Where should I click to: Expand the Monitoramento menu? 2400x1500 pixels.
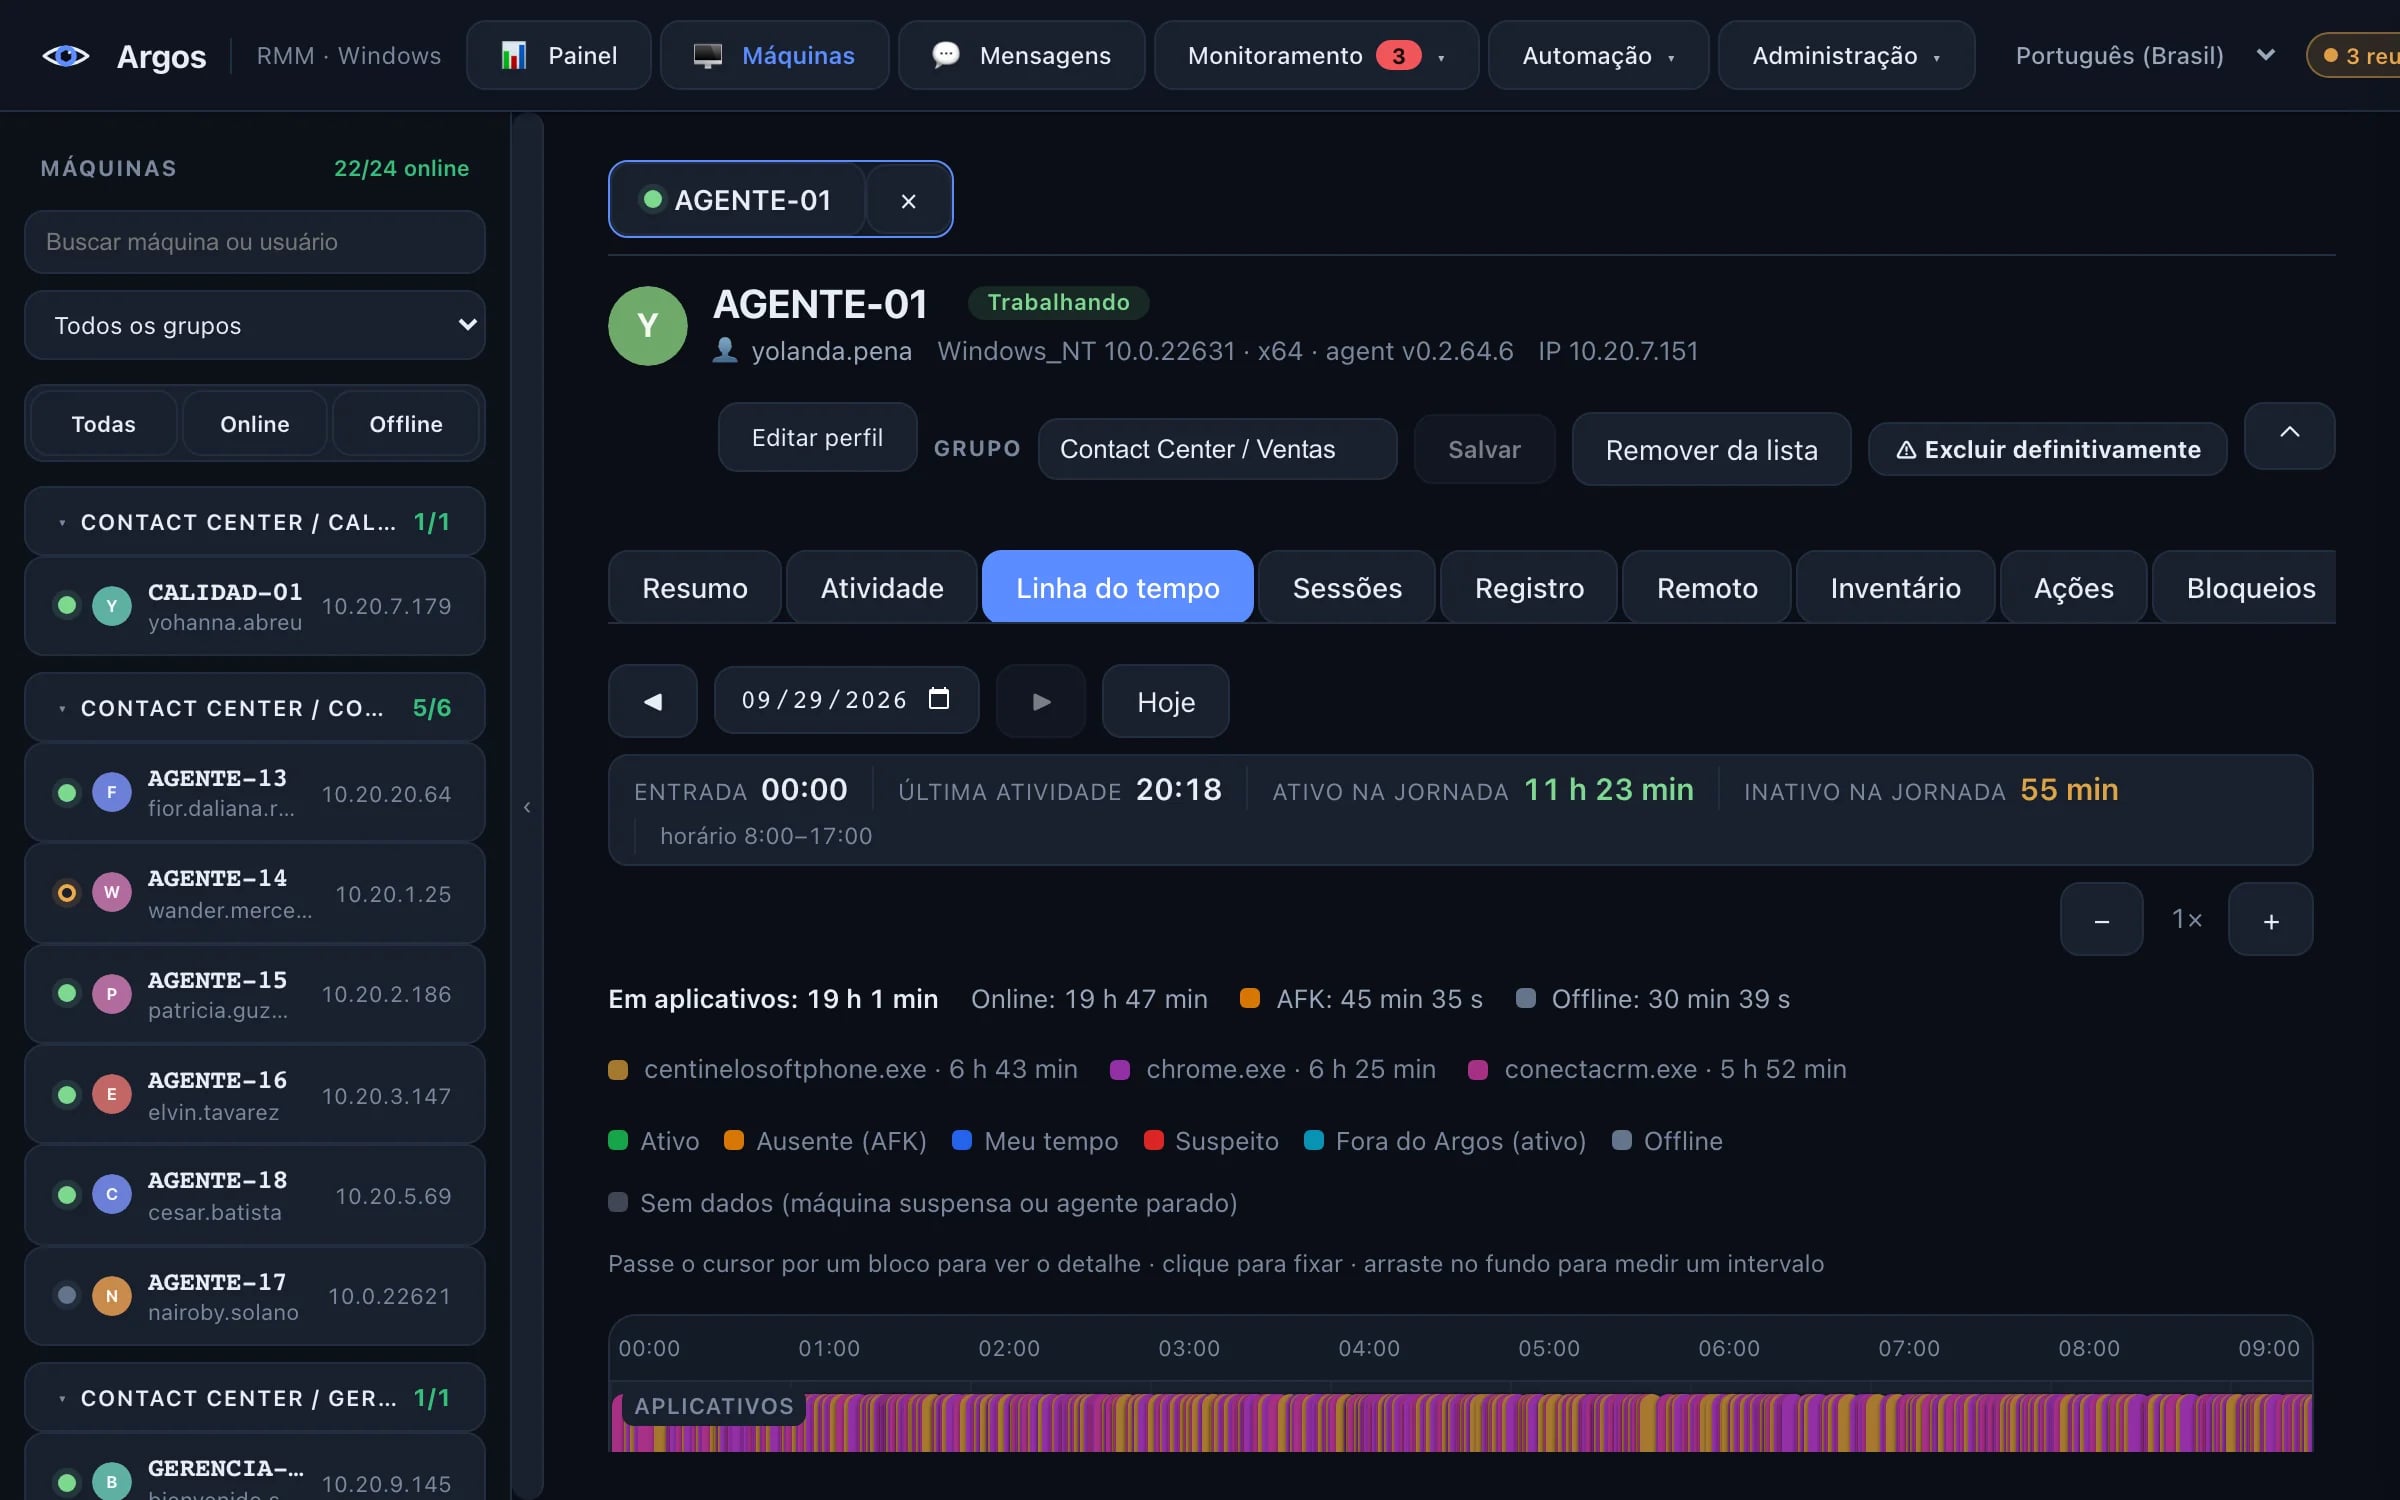(x=1316, y=56)
